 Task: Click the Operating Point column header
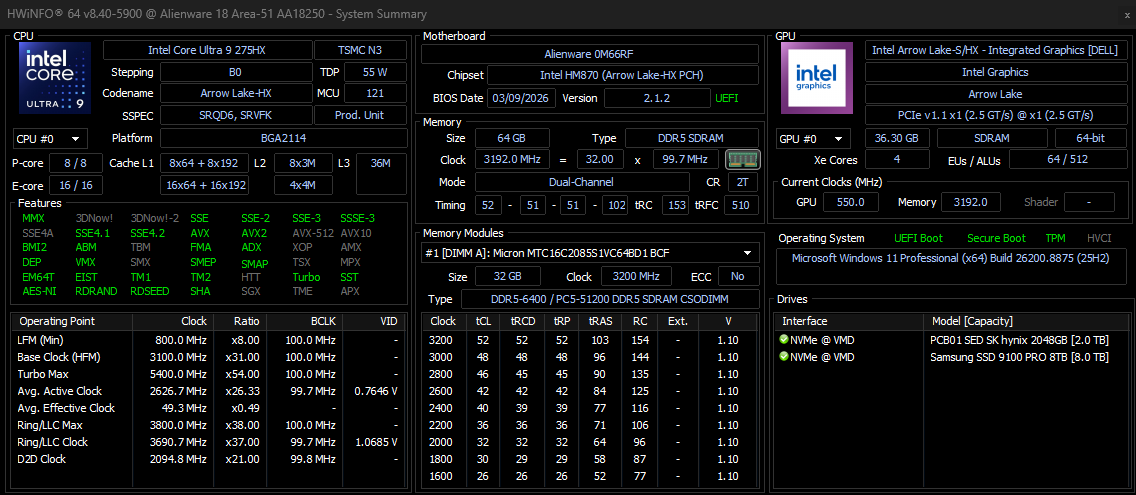pos(72,321)
